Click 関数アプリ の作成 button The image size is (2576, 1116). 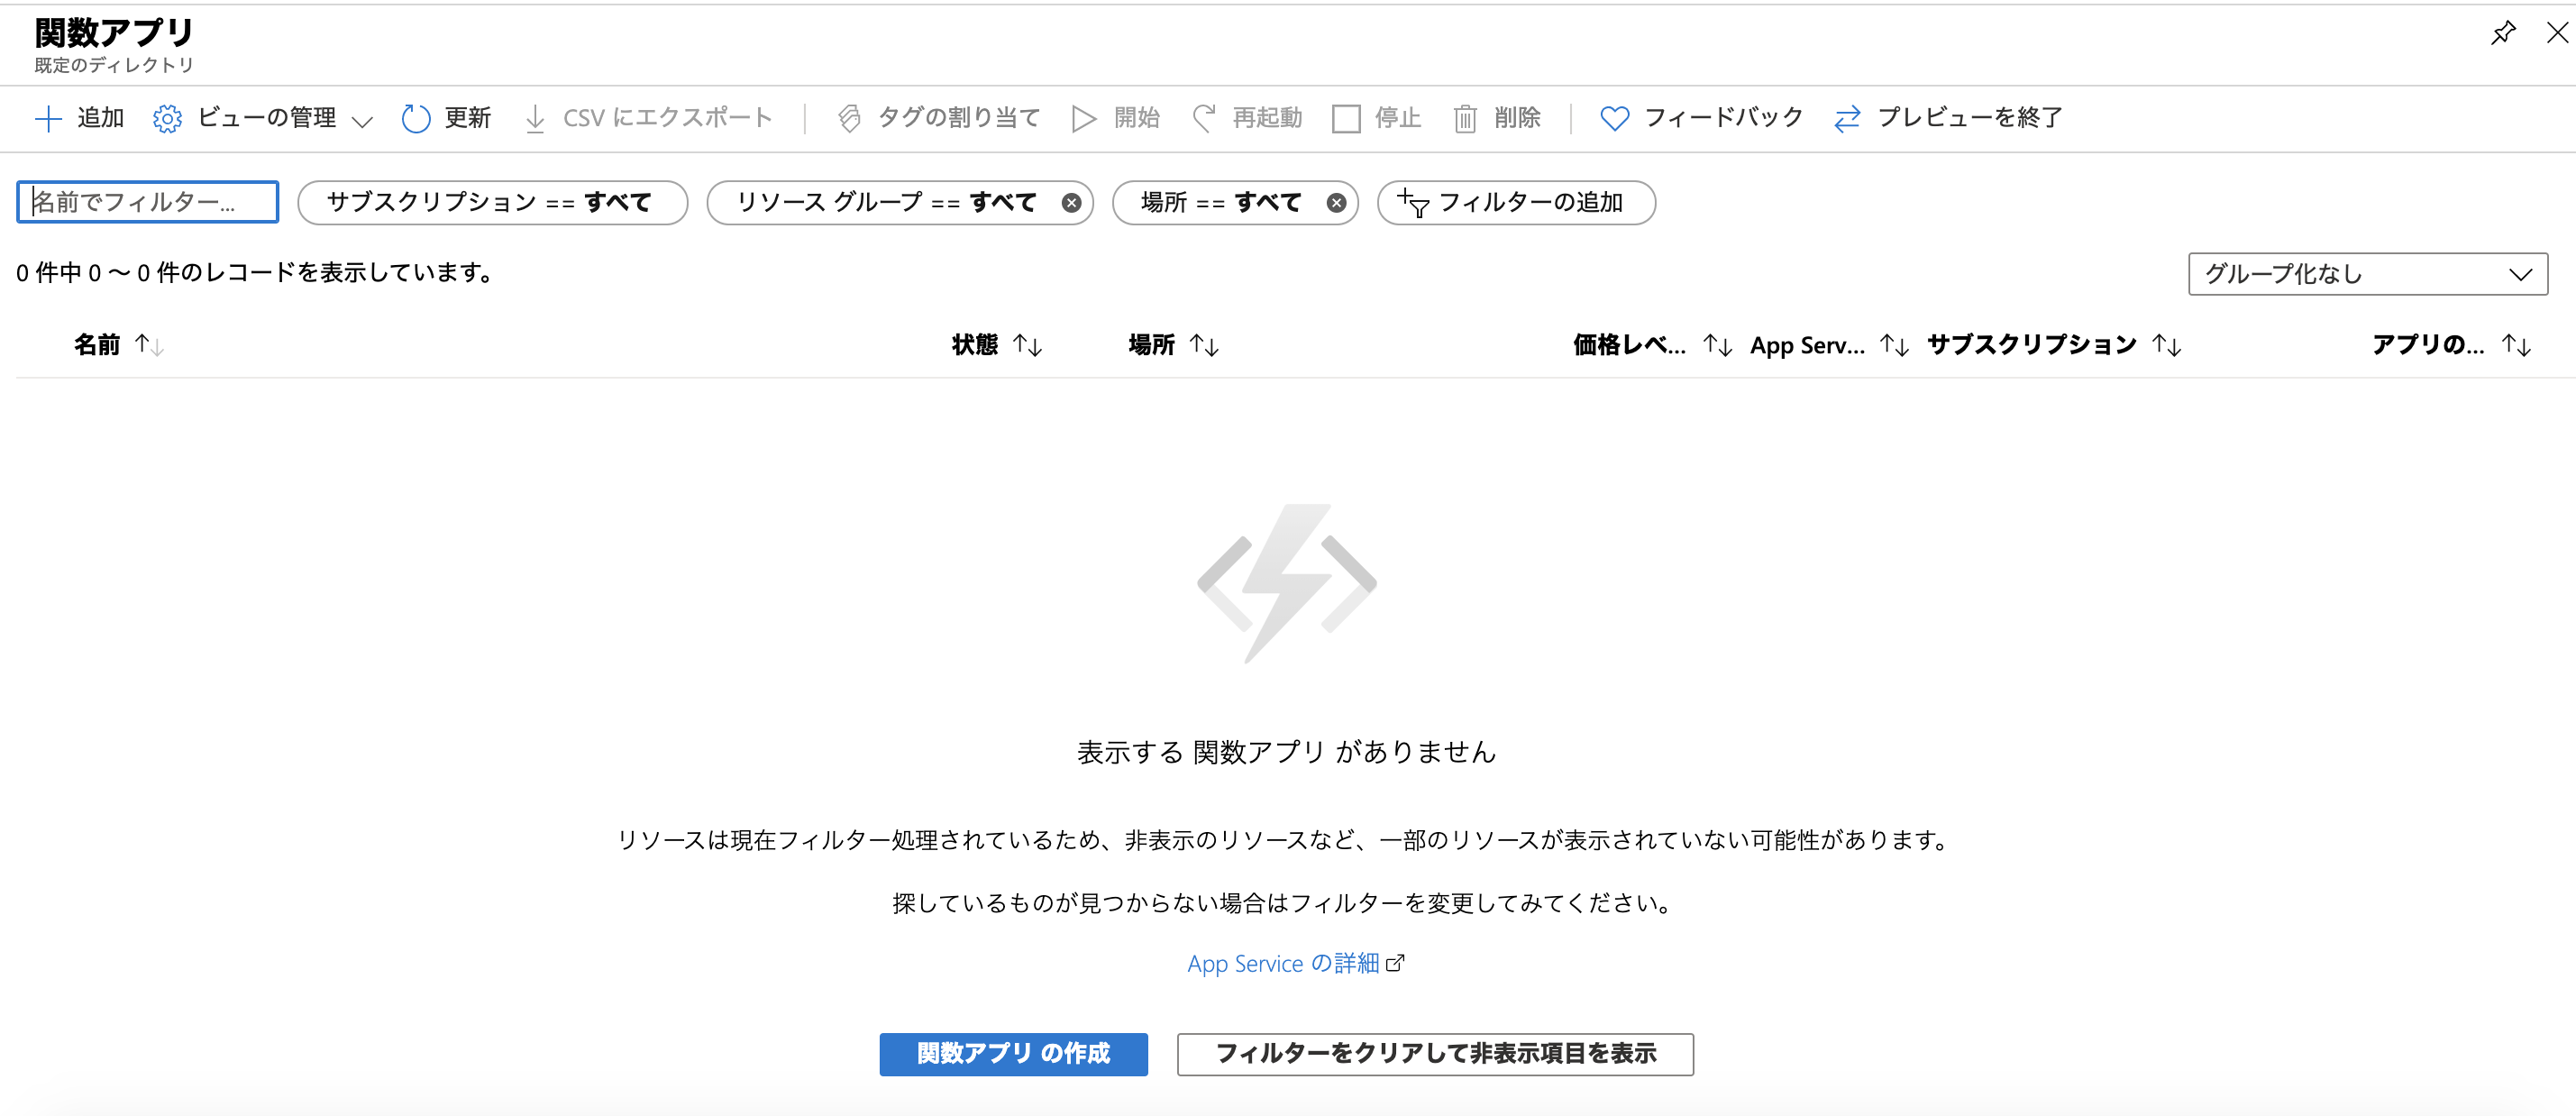[1012, 1053]
